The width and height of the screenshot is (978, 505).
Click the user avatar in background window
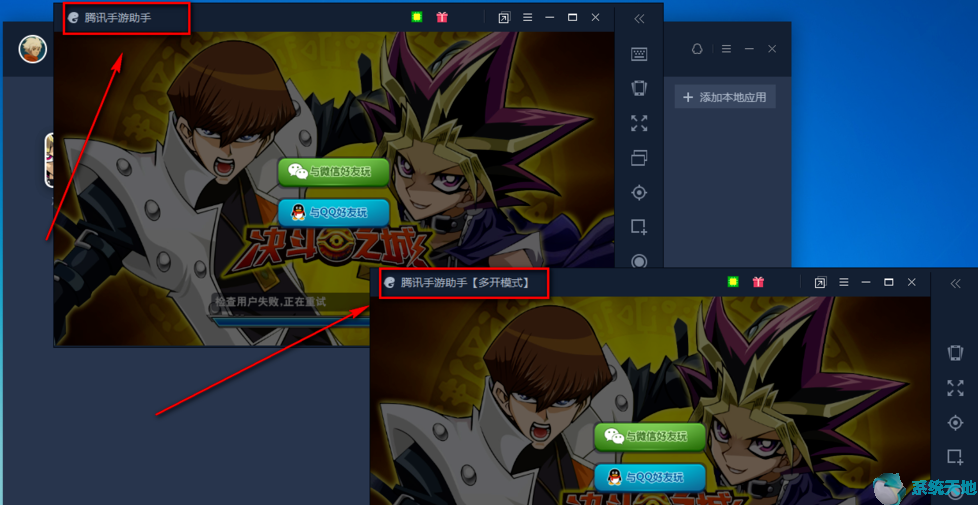tap(32, 49)
